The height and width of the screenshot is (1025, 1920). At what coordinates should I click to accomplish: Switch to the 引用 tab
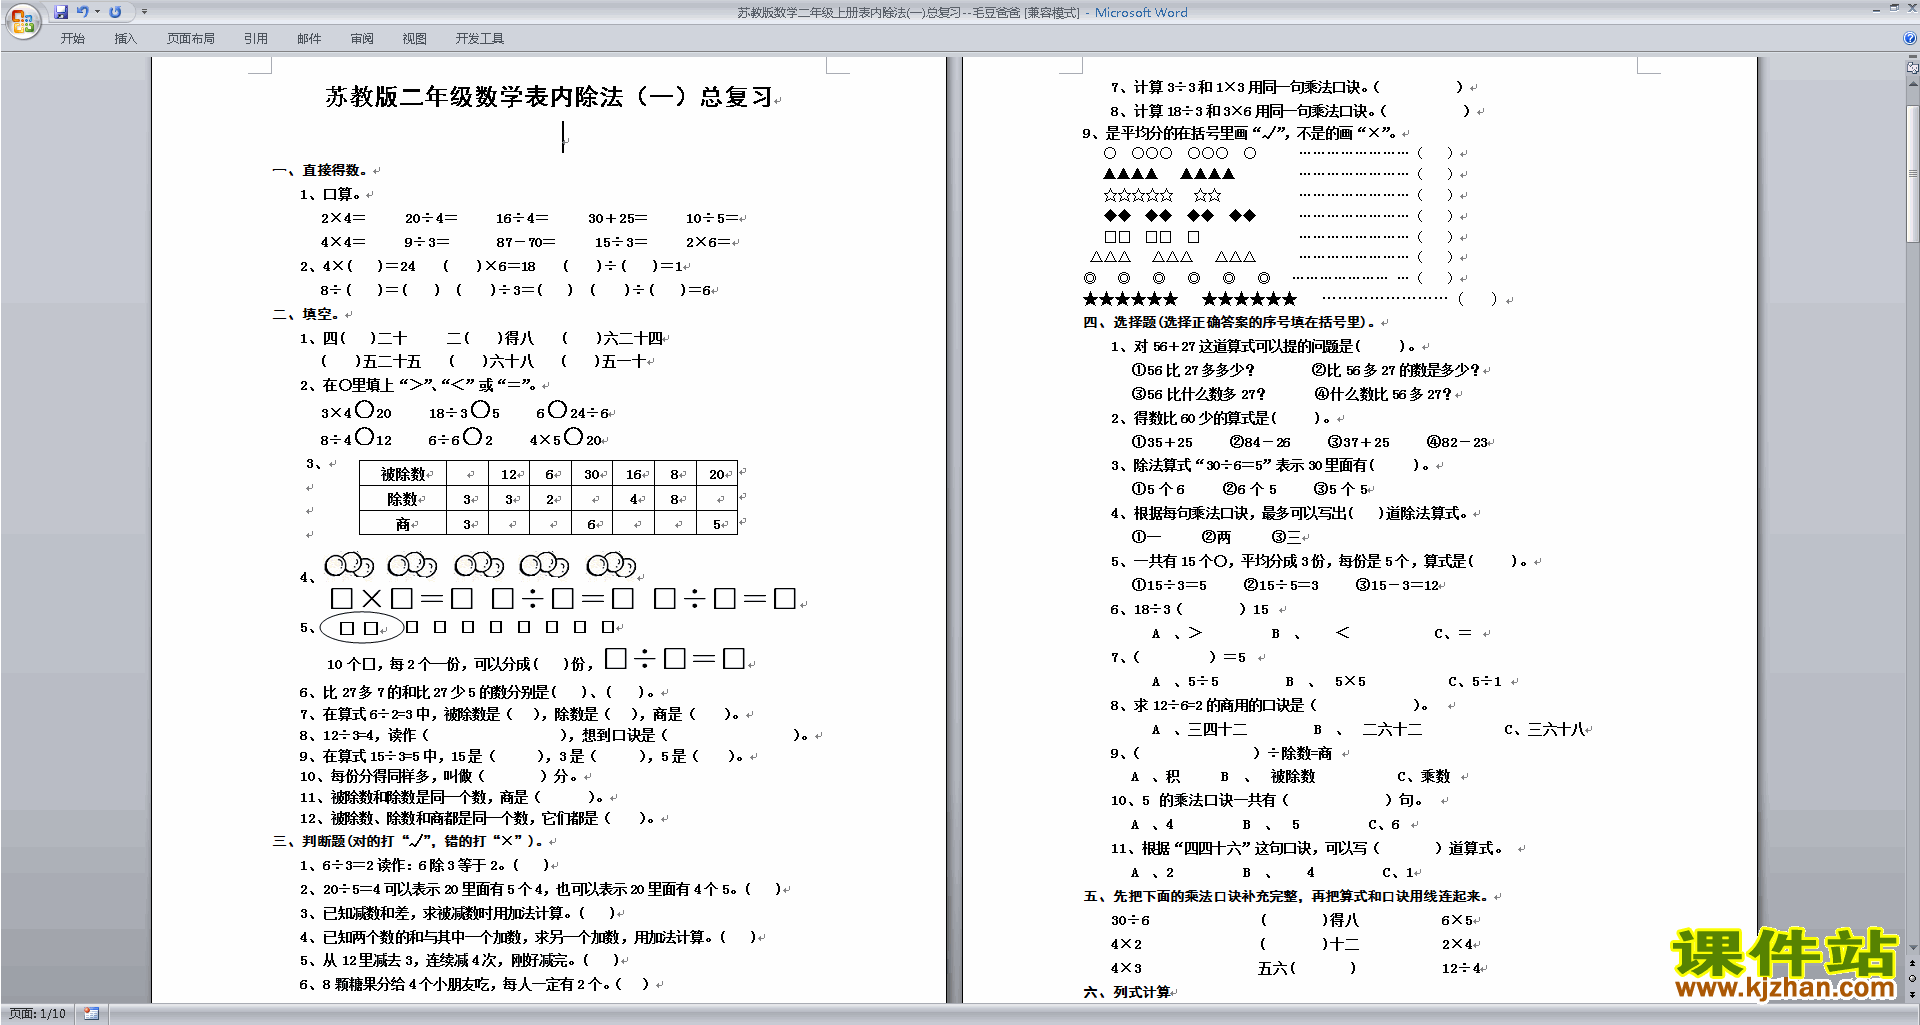click(255, 39)
